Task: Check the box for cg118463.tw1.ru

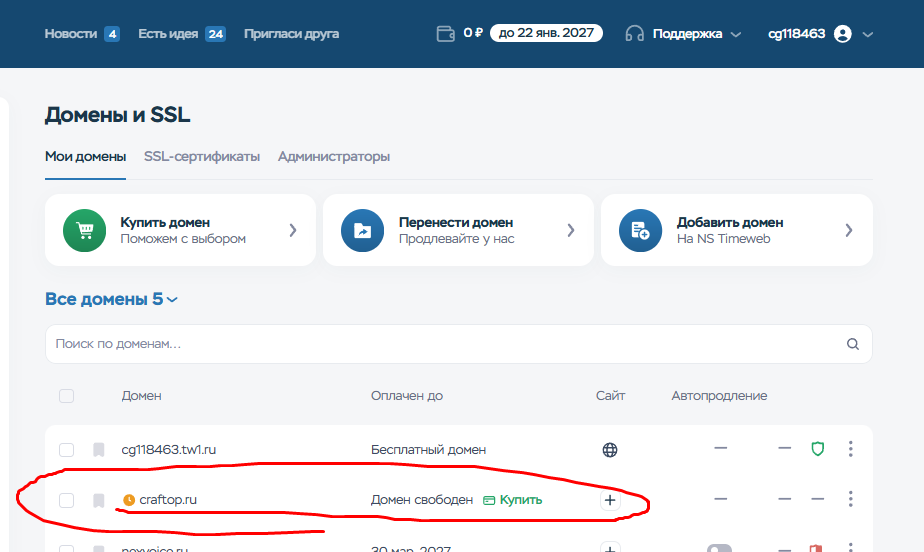Action: point(66,450)
